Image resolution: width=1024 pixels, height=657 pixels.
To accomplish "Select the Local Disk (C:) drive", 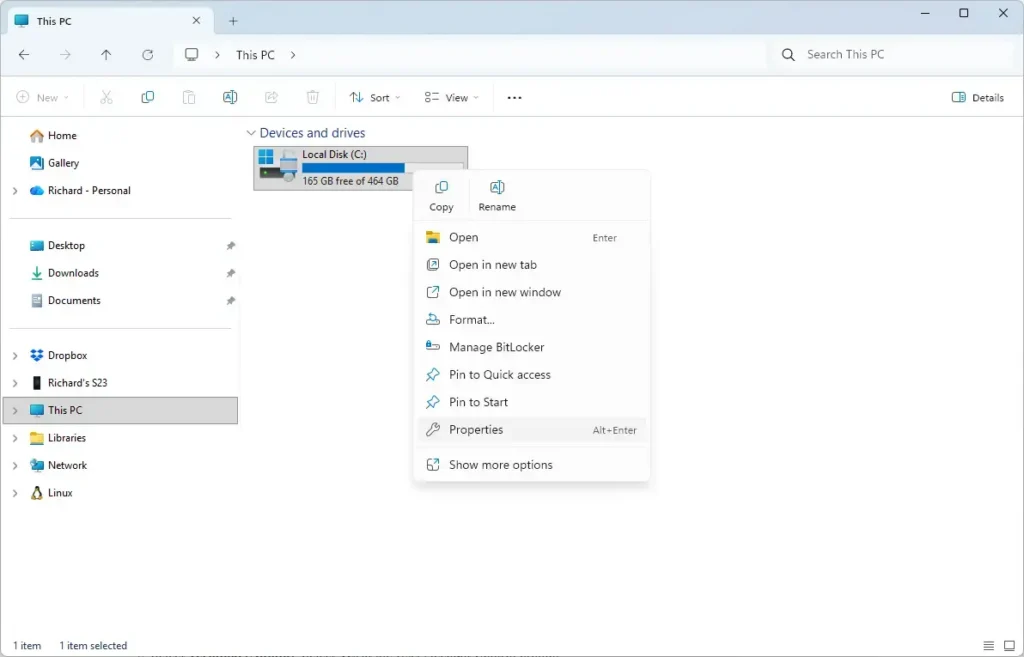I will pos(360,168).
